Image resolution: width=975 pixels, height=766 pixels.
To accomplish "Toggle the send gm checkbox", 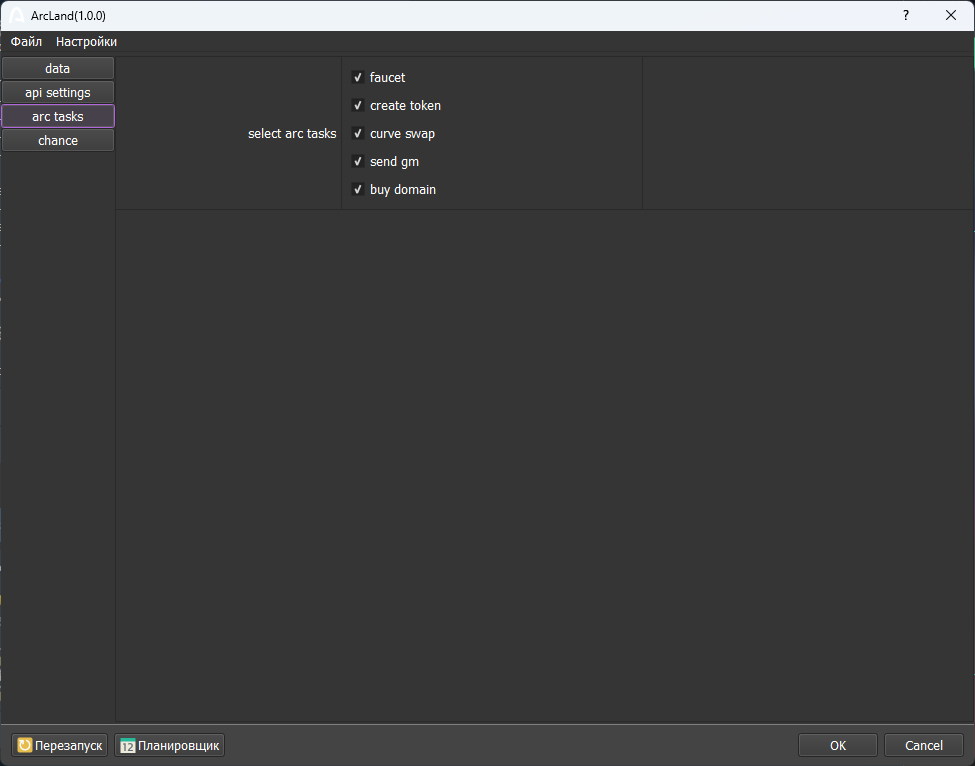I will tap(358, 162).
